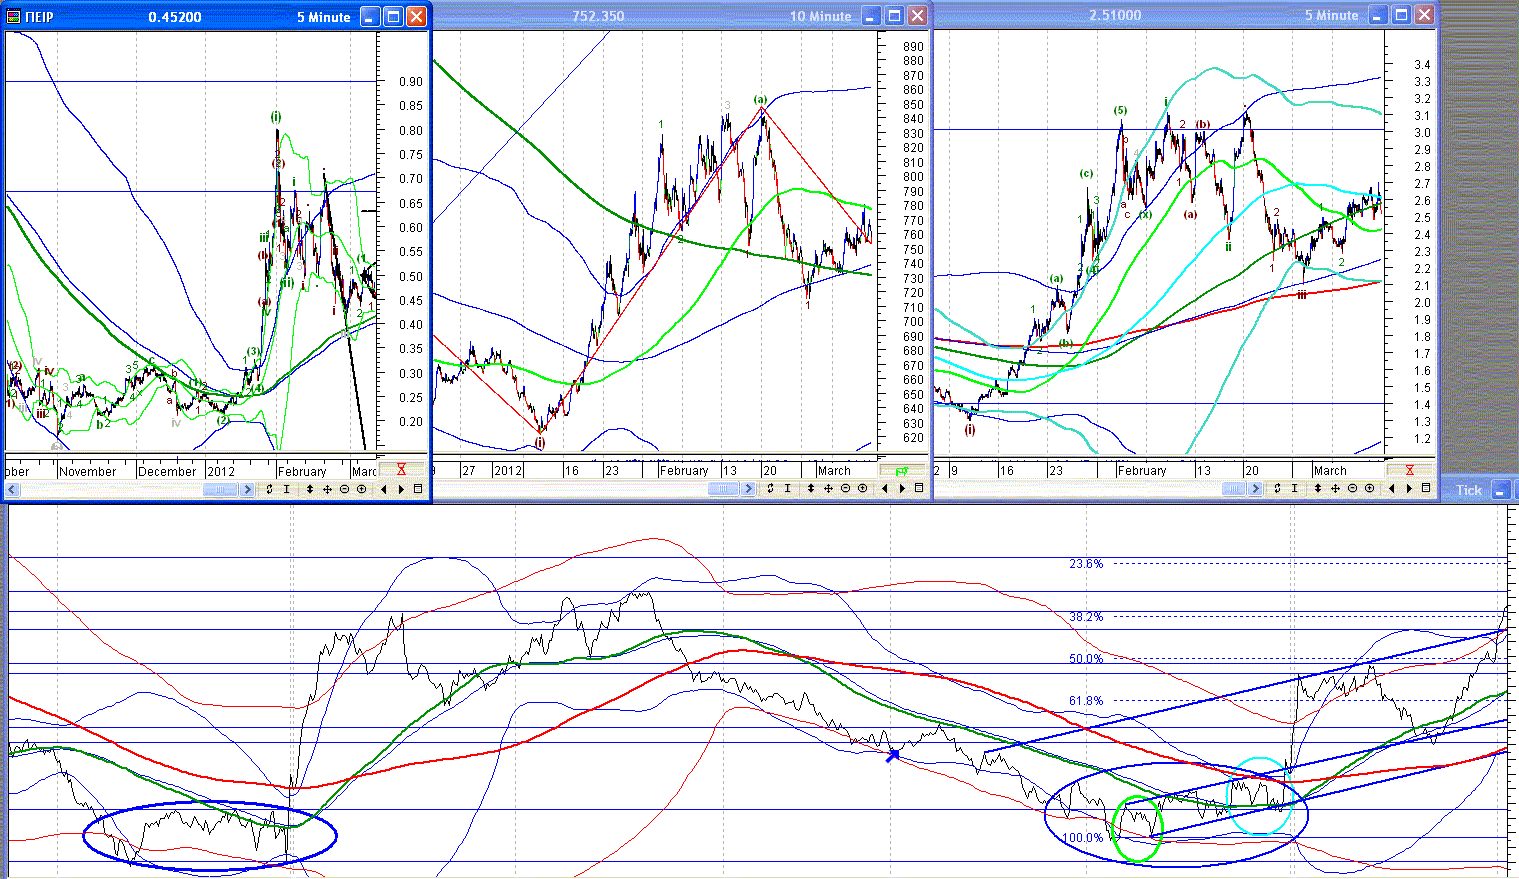This screenshot has width=1519, height=879.
Task: Click the 5 Minute interval label in the ΠΕΙΡ title bar
Action: click(324, 17)
